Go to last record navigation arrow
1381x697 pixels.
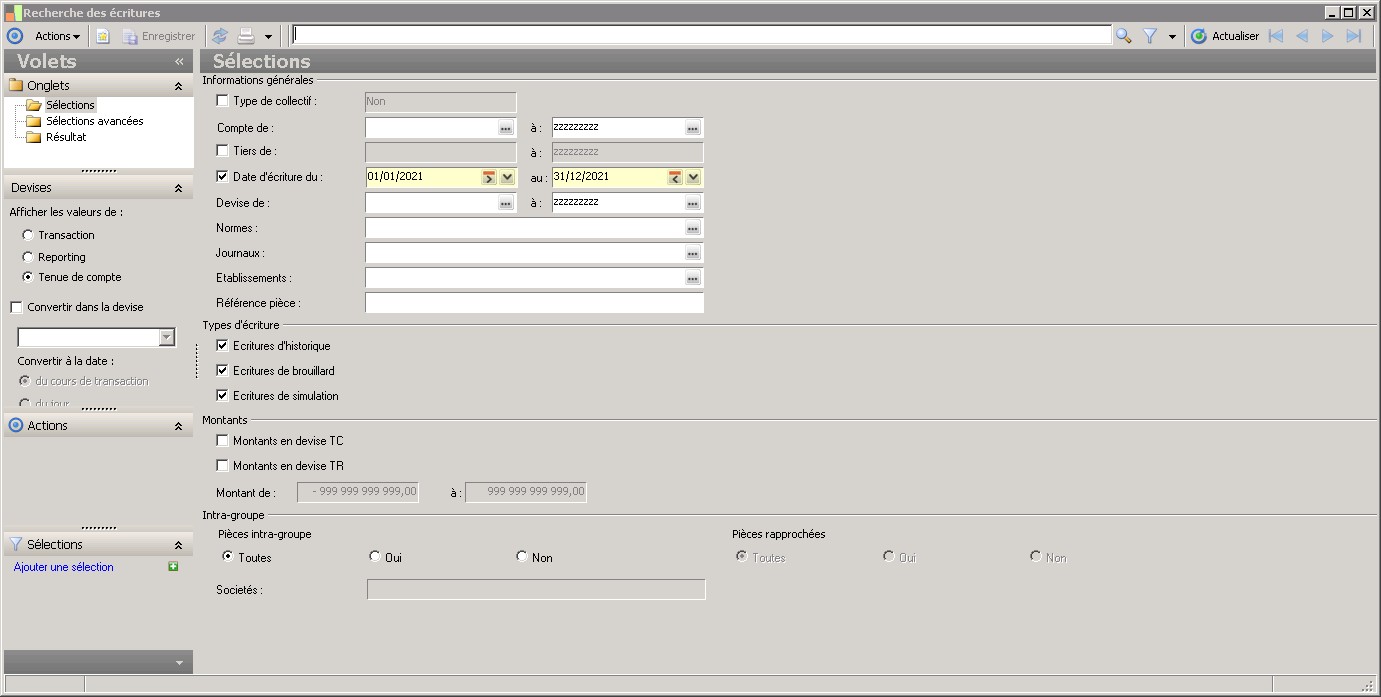click(1354, 36)
